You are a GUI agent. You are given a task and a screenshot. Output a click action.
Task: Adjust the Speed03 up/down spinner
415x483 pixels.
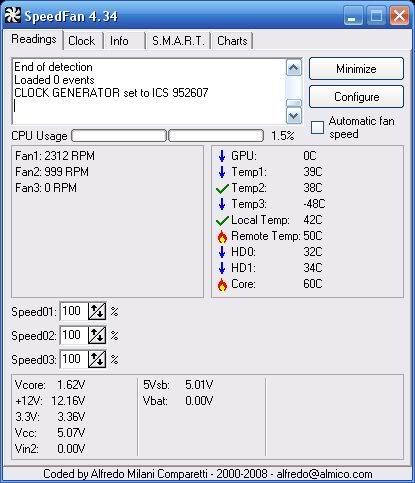coord(97,359)
